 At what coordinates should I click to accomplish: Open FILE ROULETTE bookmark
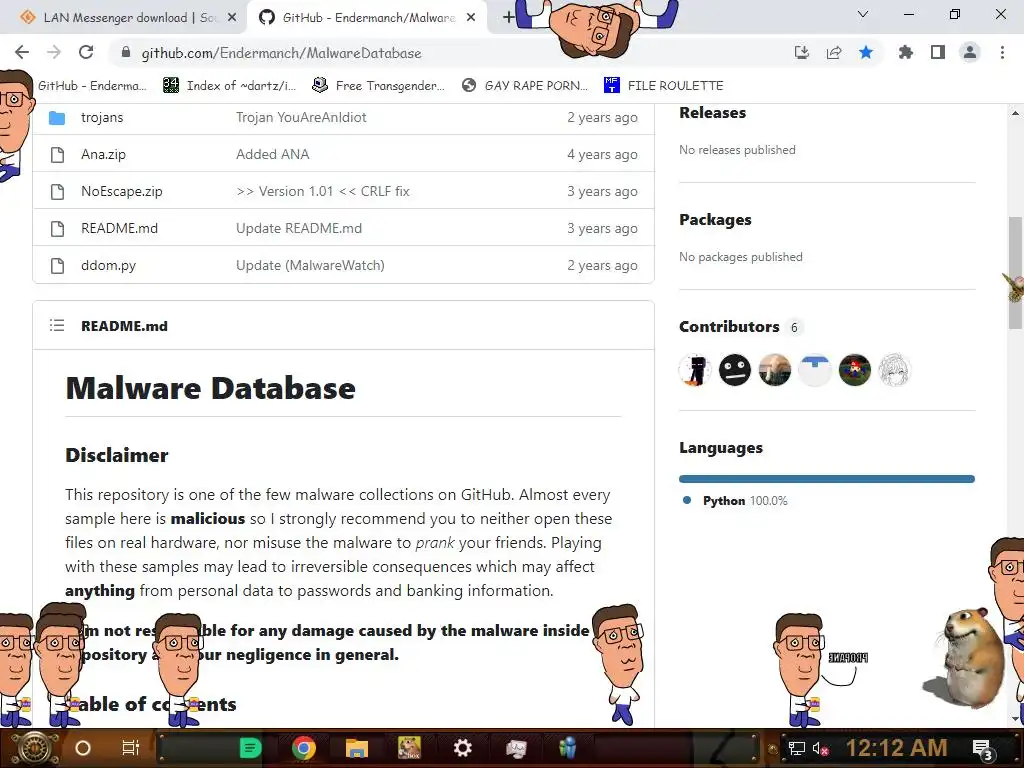(x=664, y=86)
